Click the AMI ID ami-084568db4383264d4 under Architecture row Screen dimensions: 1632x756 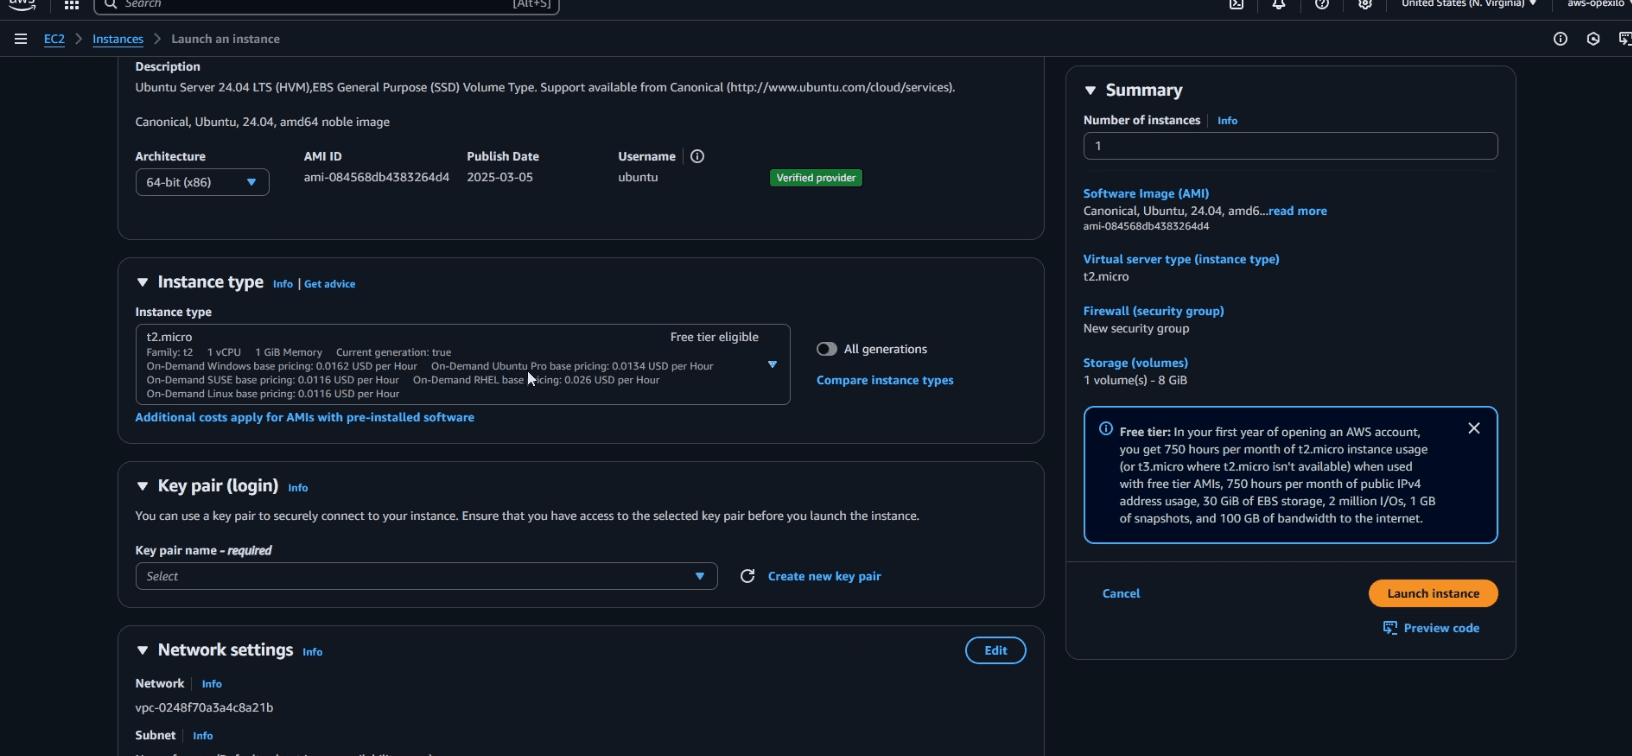click(x=376, y=177)
